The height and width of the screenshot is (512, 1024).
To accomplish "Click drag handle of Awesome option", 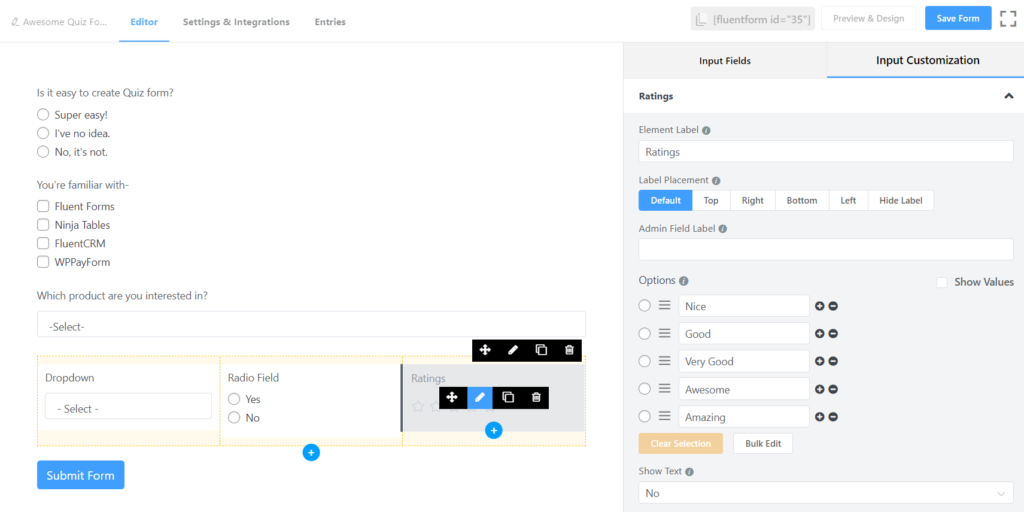I will tap(664, 389).
